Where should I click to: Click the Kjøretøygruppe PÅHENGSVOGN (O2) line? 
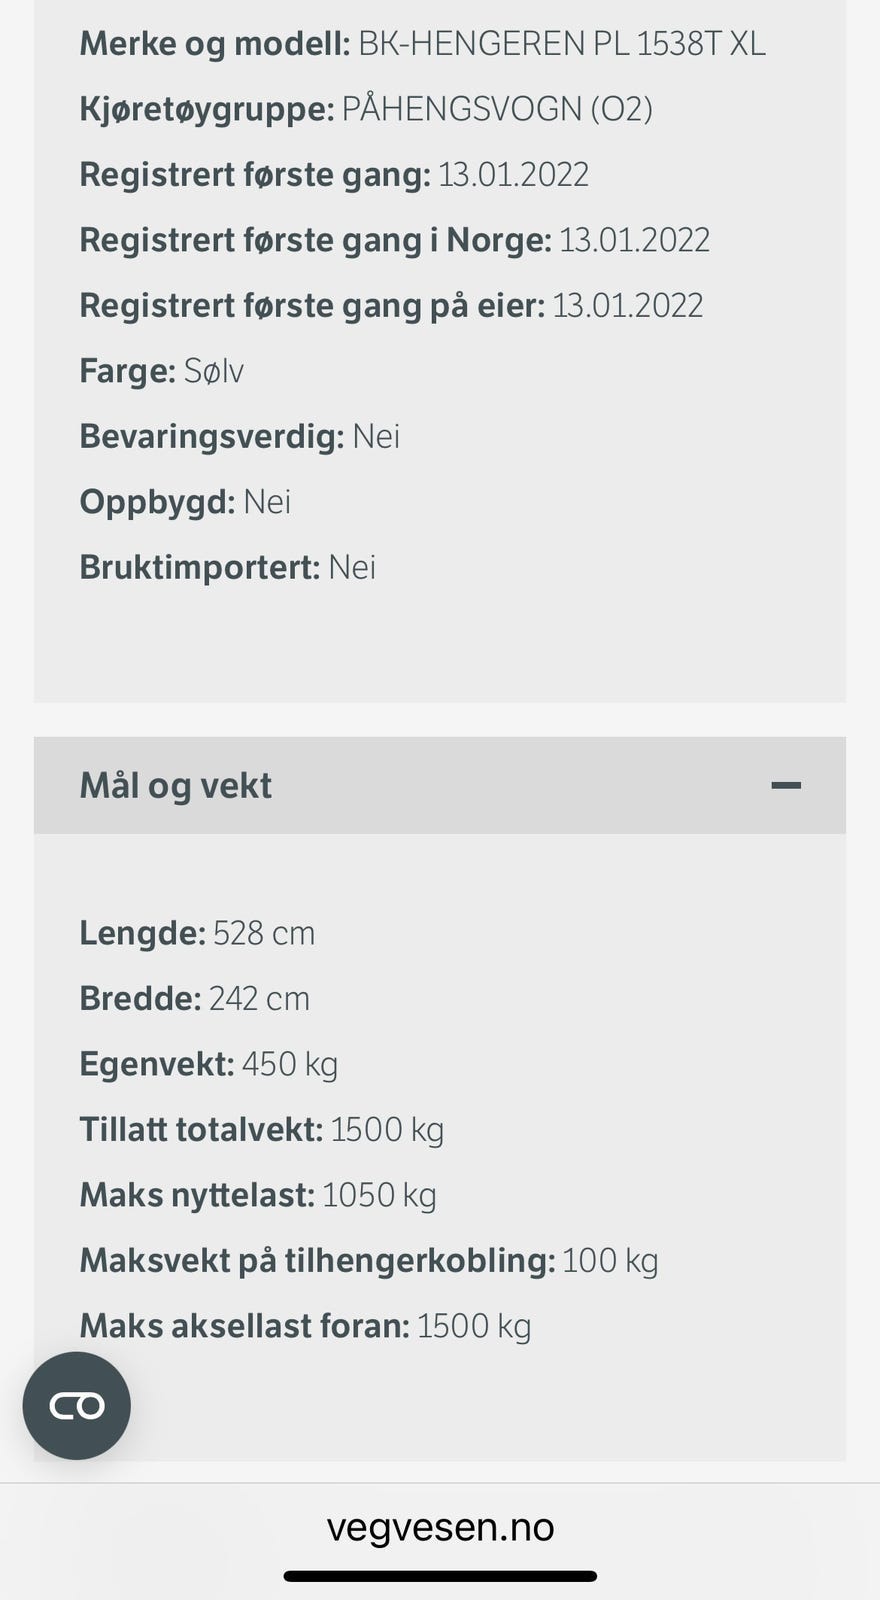coord(366,109)
